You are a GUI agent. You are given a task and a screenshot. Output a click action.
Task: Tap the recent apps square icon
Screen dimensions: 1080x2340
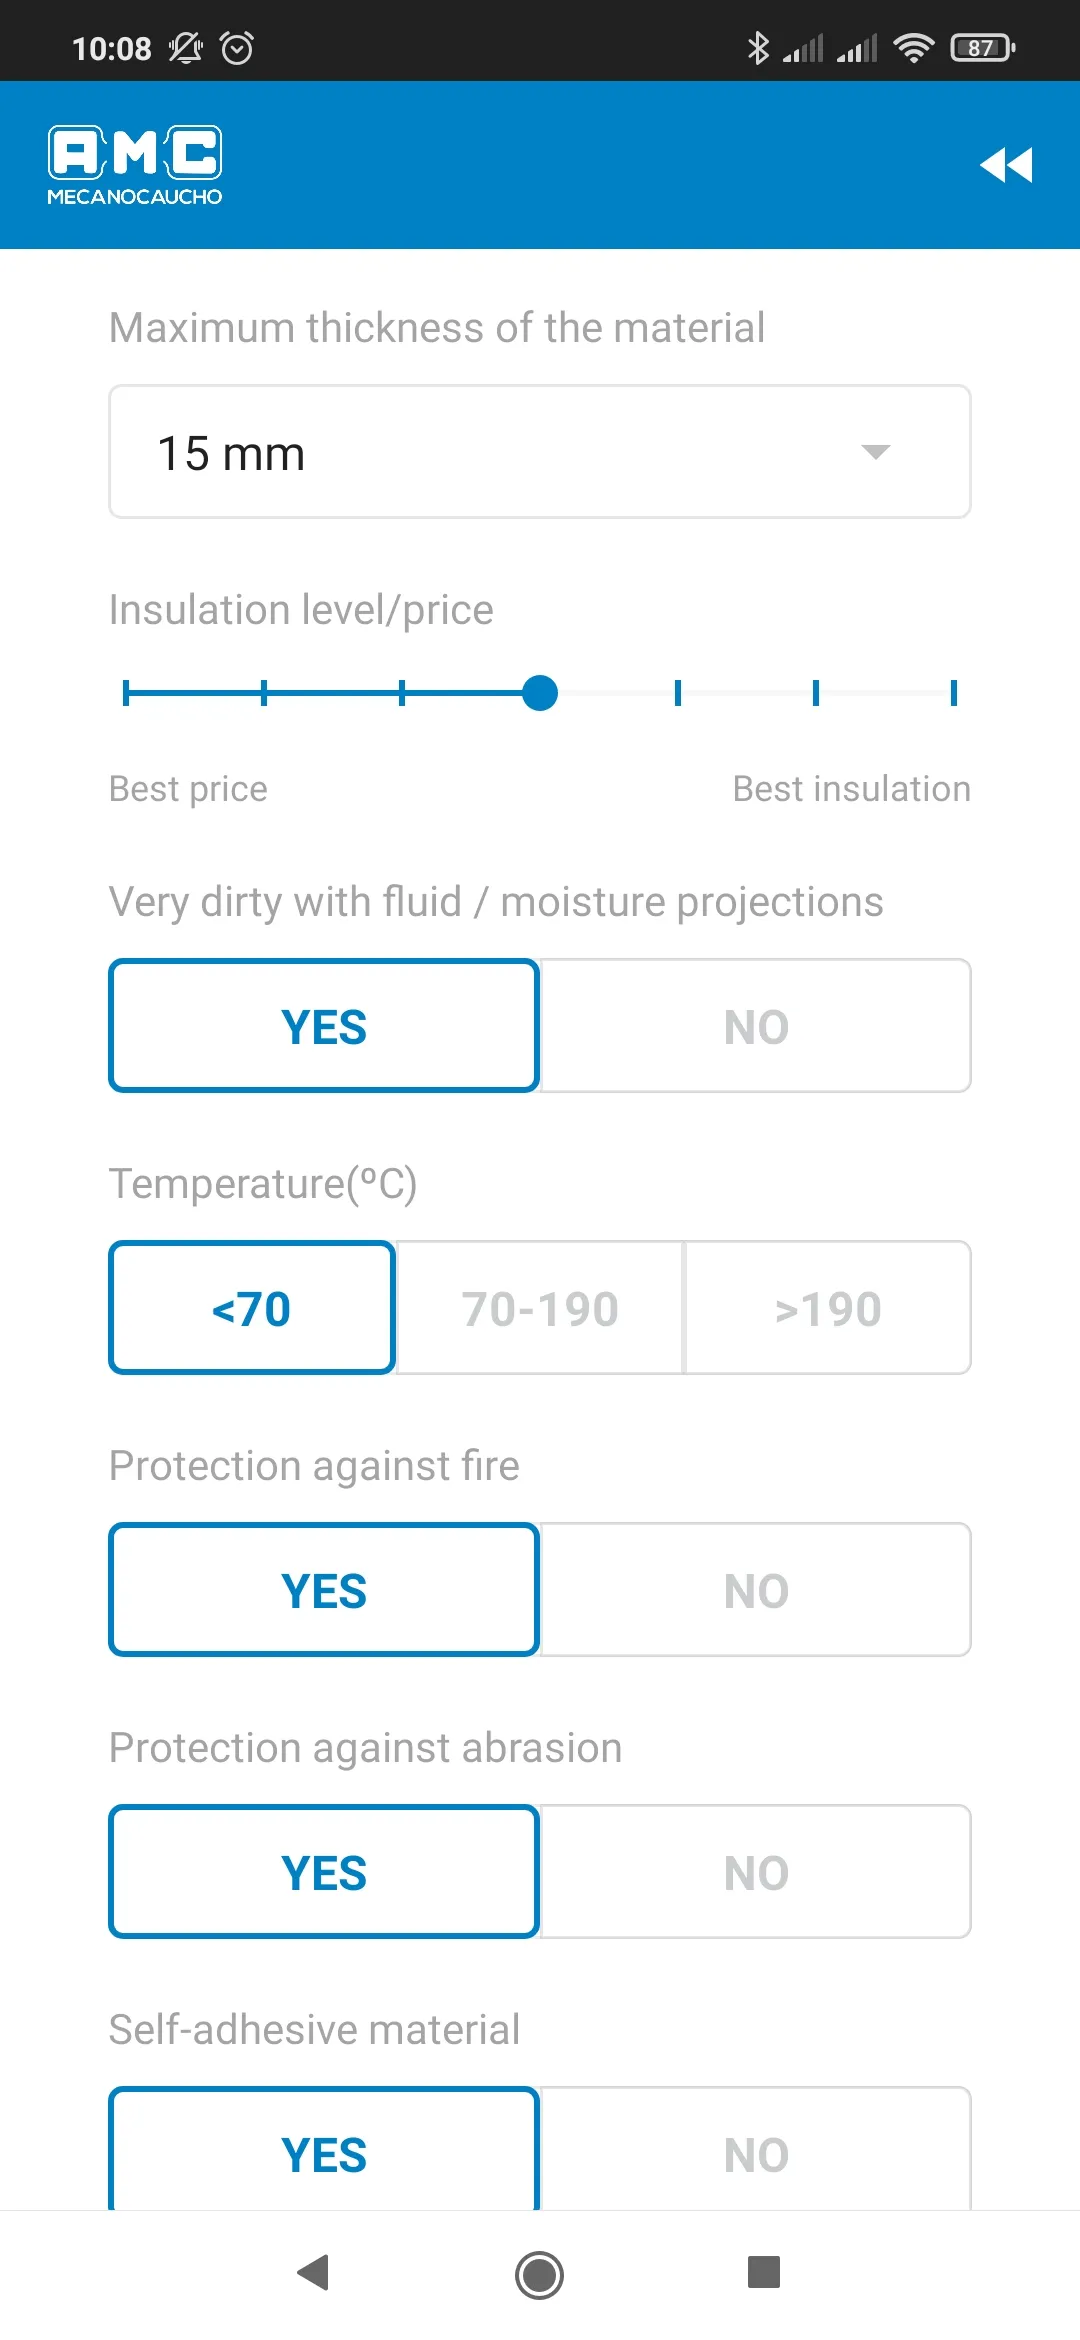(764, 2272)
